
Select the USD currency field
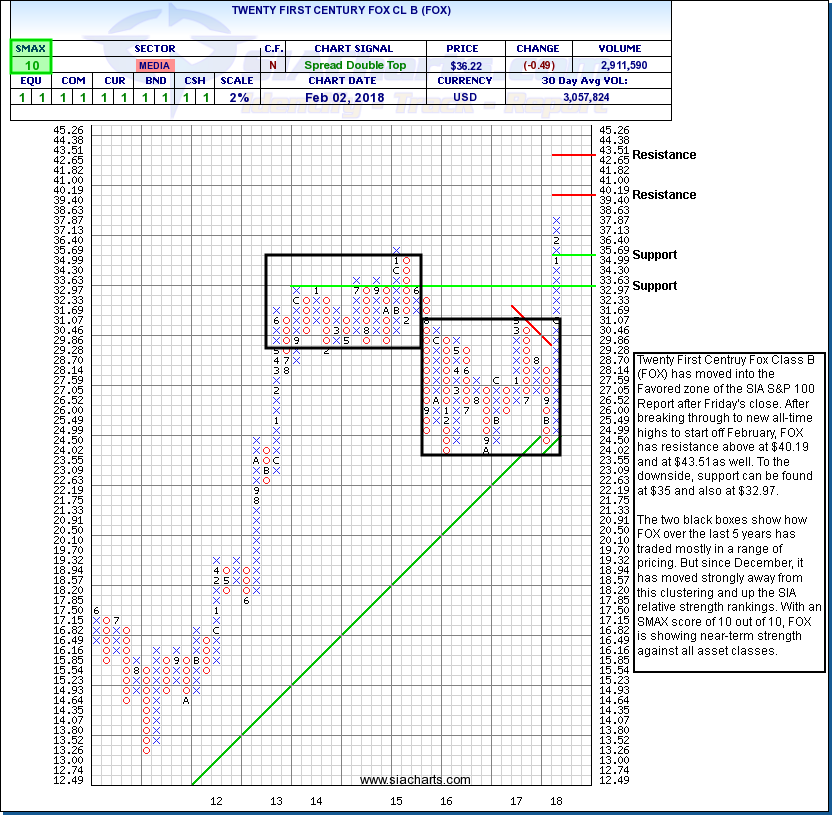pyautogui.click(x=463, y=97)
